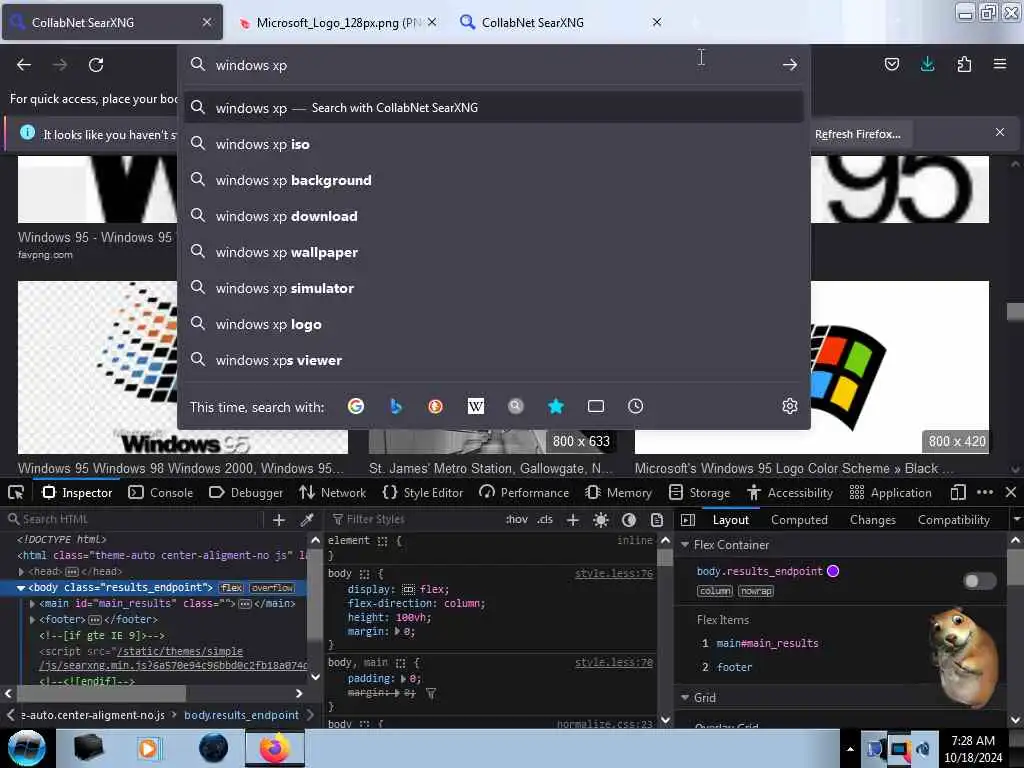Pick the eyedropper tool in Inspector
The image size is (1024, 768).
(306, 520)
